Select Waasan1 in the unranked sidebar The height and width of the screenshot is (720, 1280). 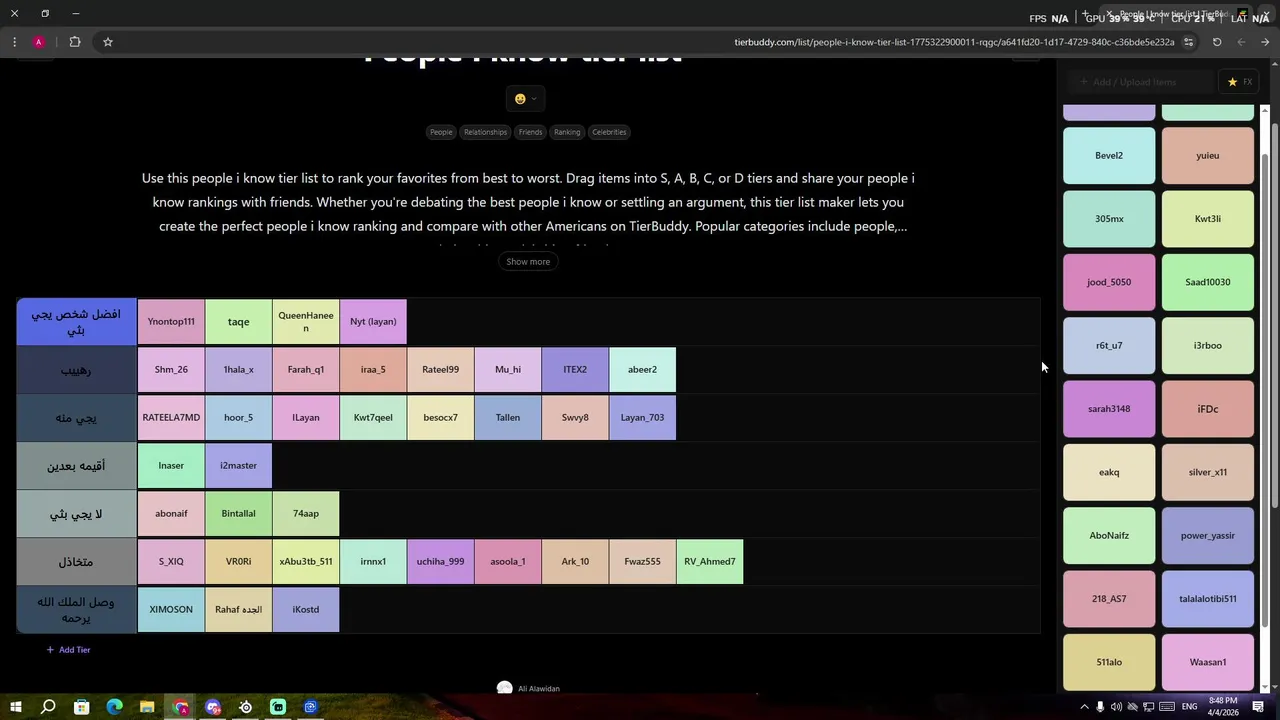coord(1208,662)
